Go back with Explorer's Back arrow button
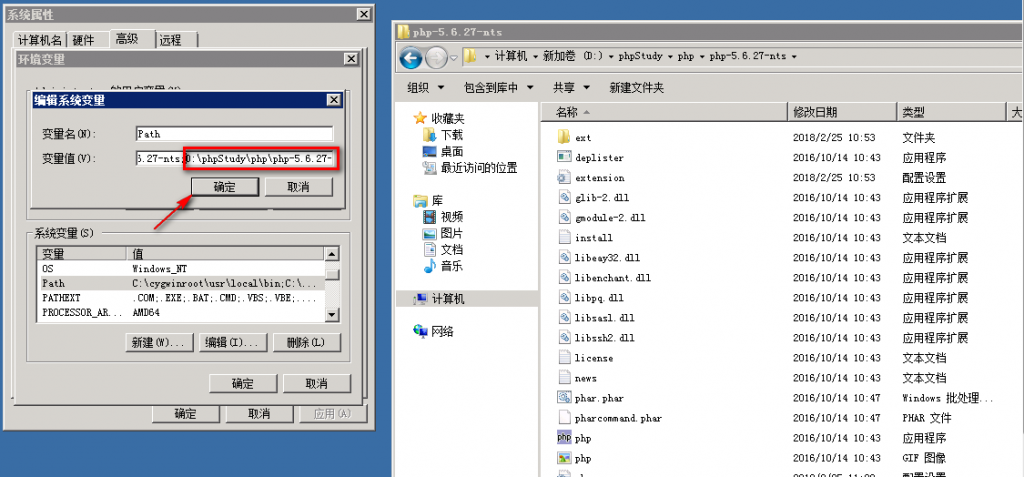The width and height of the screenshot is (1024, 477). point(410,58)
